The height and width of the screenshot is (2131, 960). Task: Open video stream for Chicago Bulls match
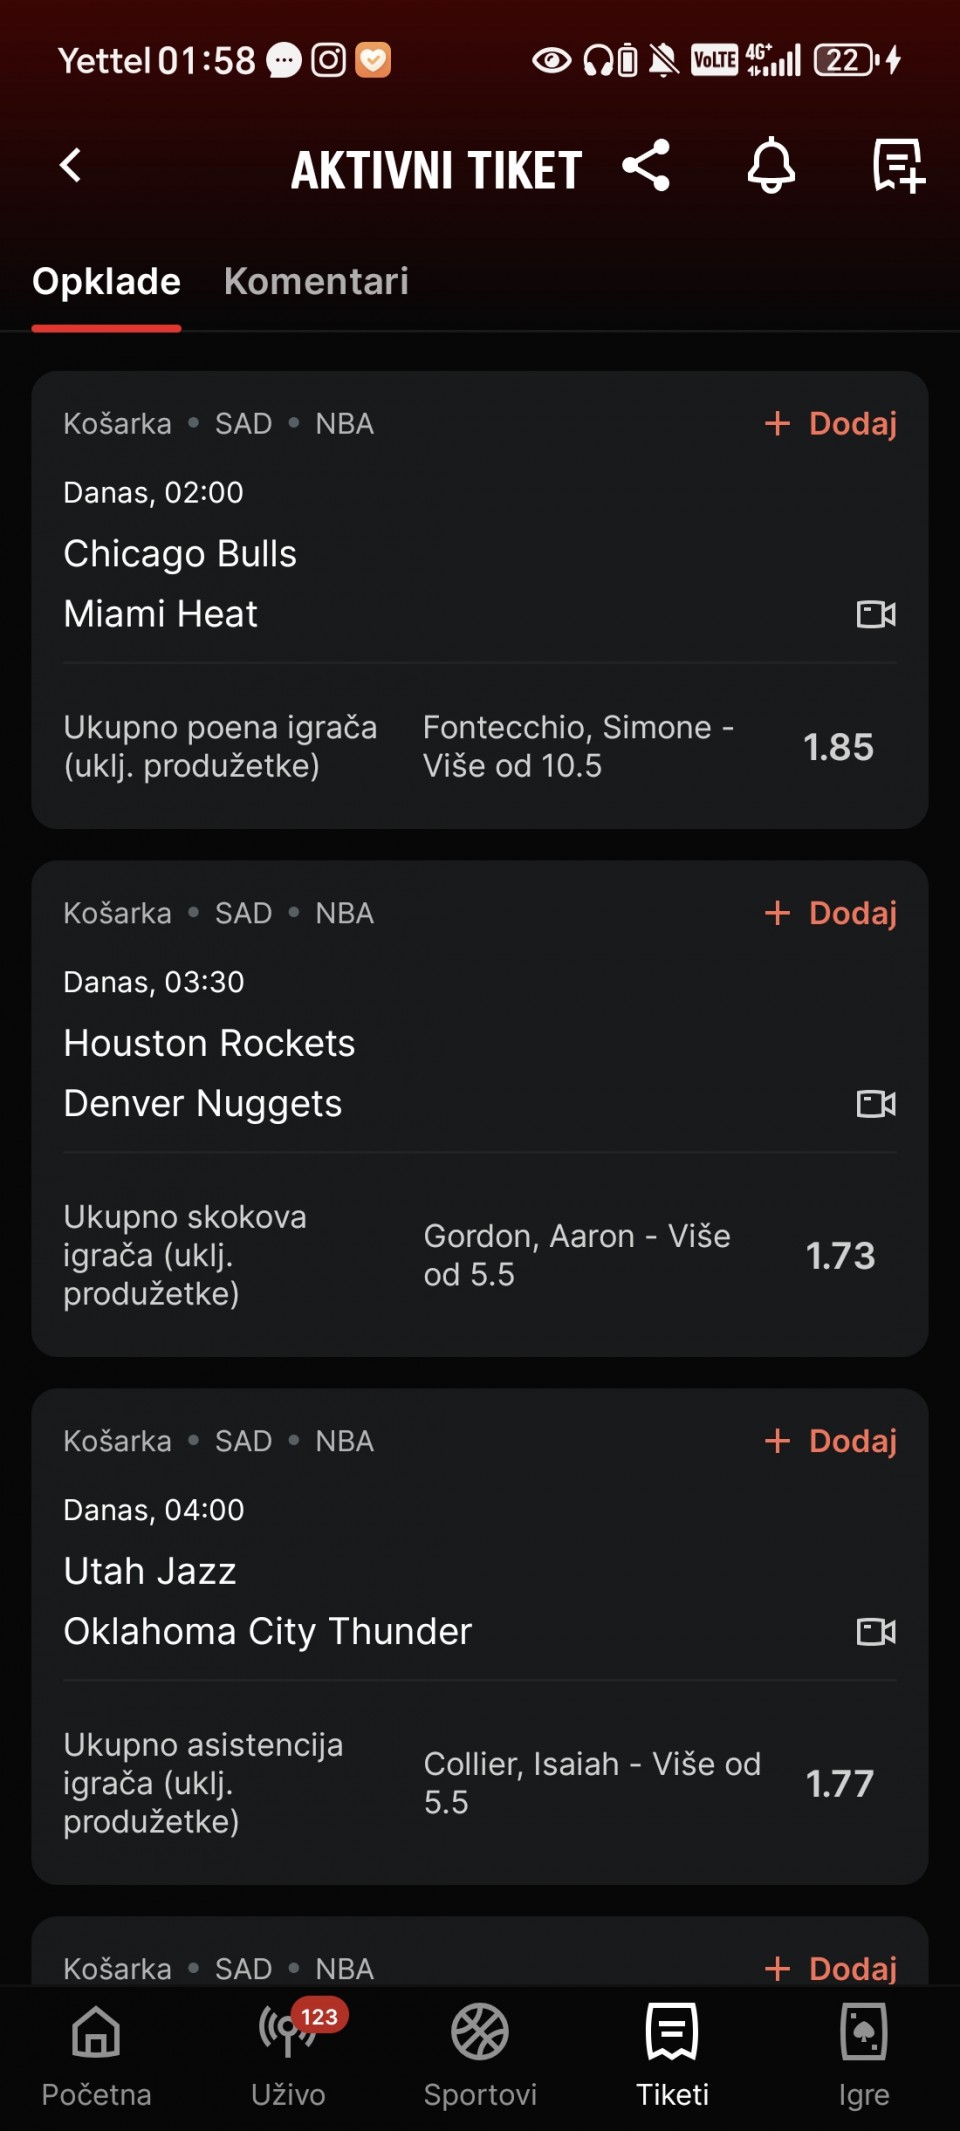point(876,614)
